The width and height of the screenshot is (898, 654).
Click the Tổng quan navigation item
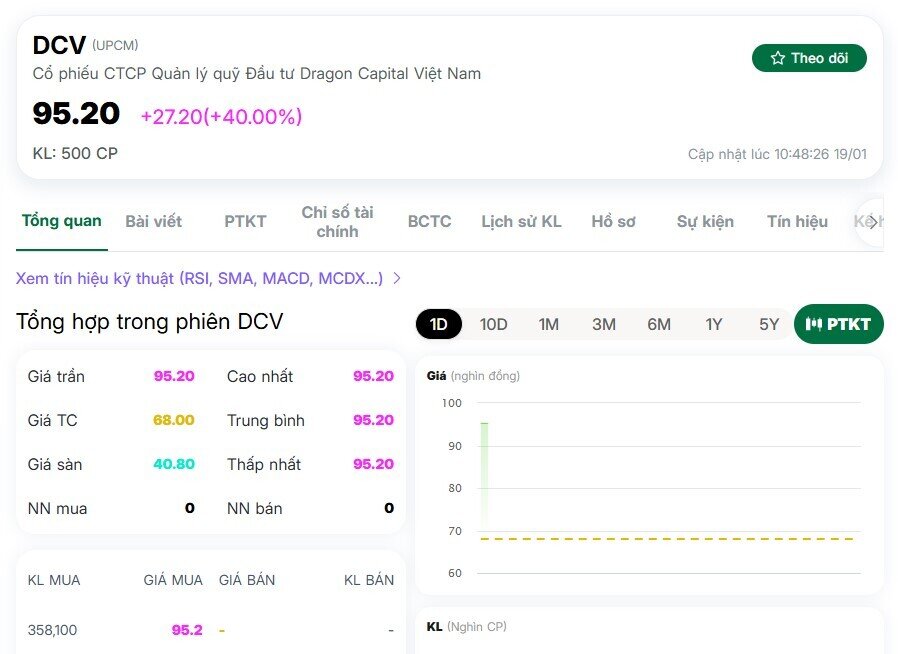point(61,221)
